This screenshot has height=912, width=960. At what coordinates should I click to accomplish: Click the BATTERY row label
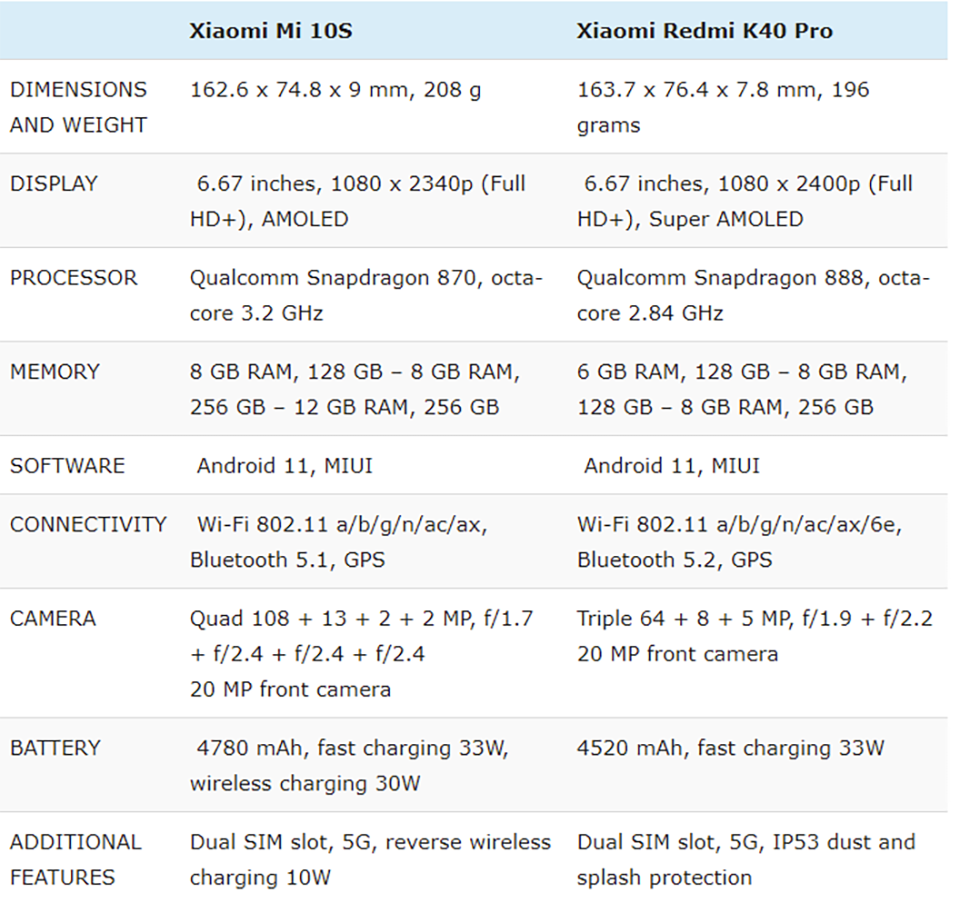pyautogui.click(x=55, y=748)
